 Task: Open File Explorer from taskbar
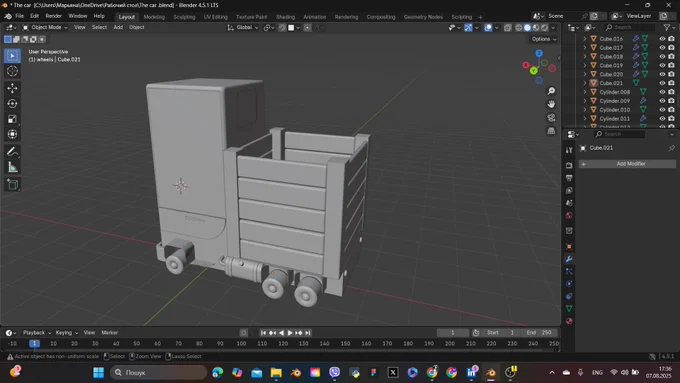tap(276, 373)
